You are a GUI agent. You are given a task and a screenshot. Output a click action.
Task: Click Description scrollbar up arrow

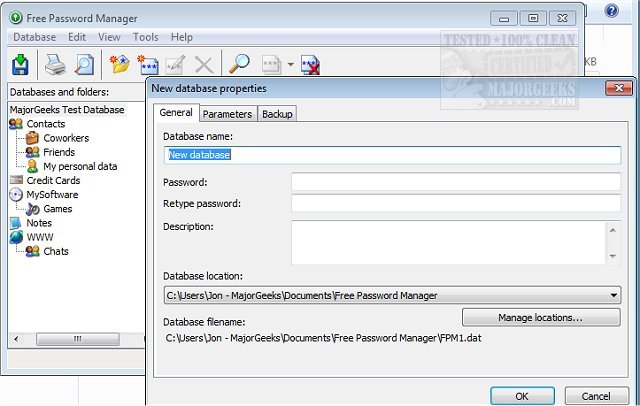[613, 230]
